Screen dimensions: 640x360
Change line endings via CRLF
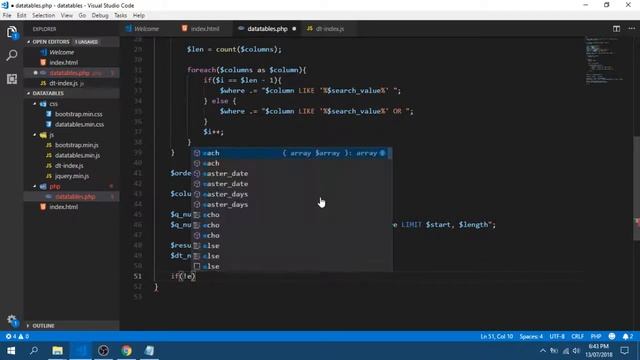click(577, 336)
